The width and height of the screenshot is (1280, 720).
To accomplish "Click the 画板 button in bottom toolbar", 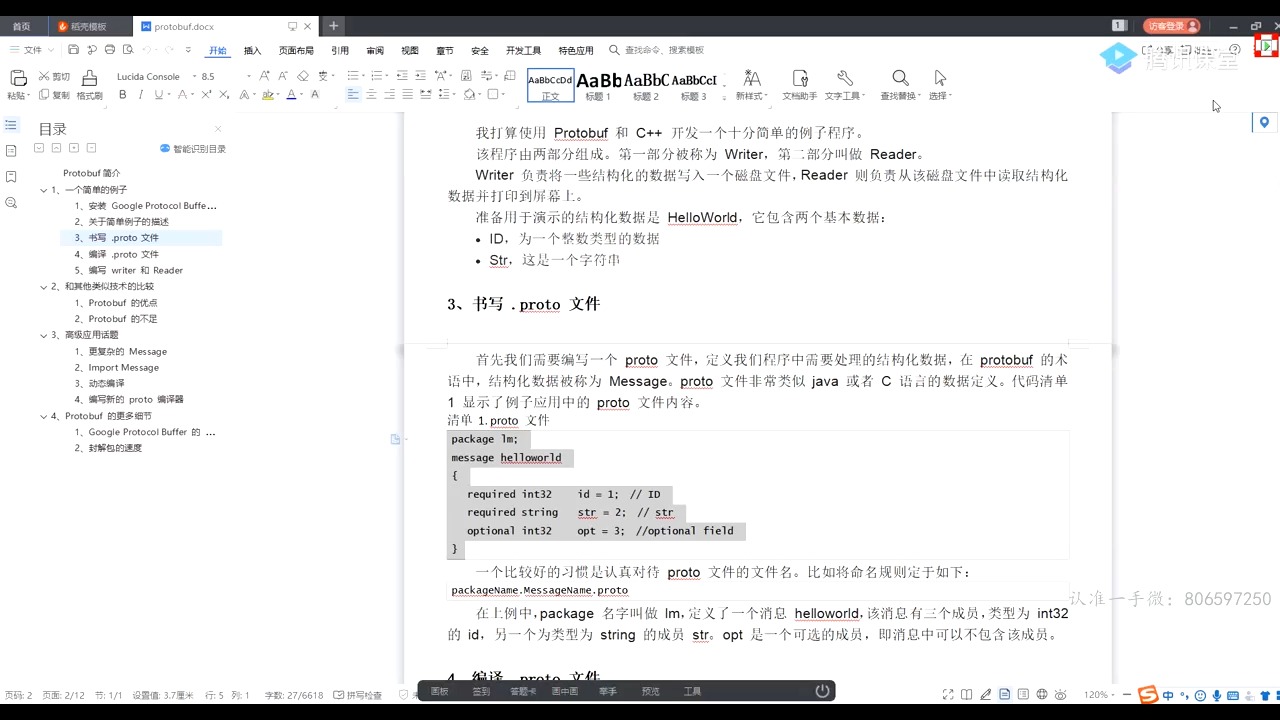I will tap(439, 691).
